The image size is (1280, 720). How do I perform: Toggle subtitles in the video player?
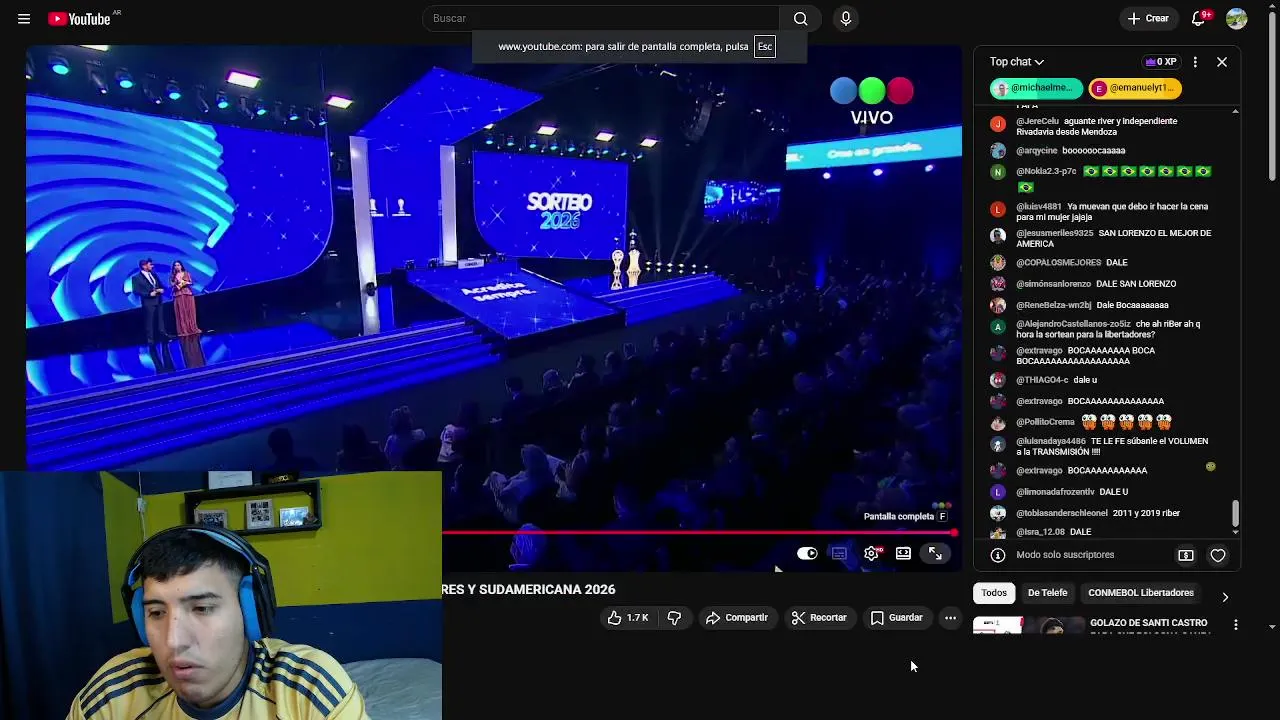pyautogui.click(x=839, y=553)
